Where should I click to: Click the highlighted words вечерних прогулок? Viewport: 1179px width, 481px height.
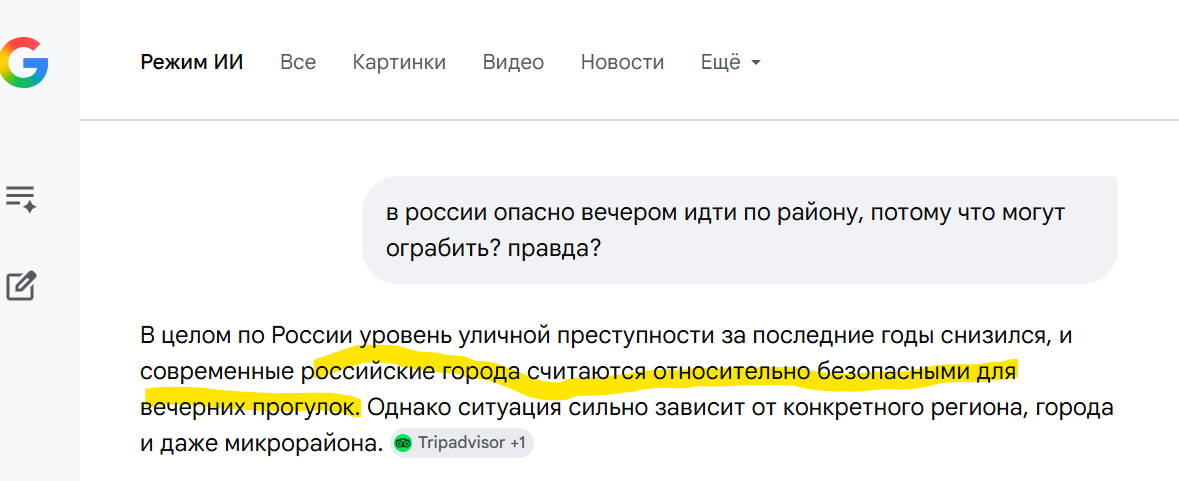click(250, 408)
